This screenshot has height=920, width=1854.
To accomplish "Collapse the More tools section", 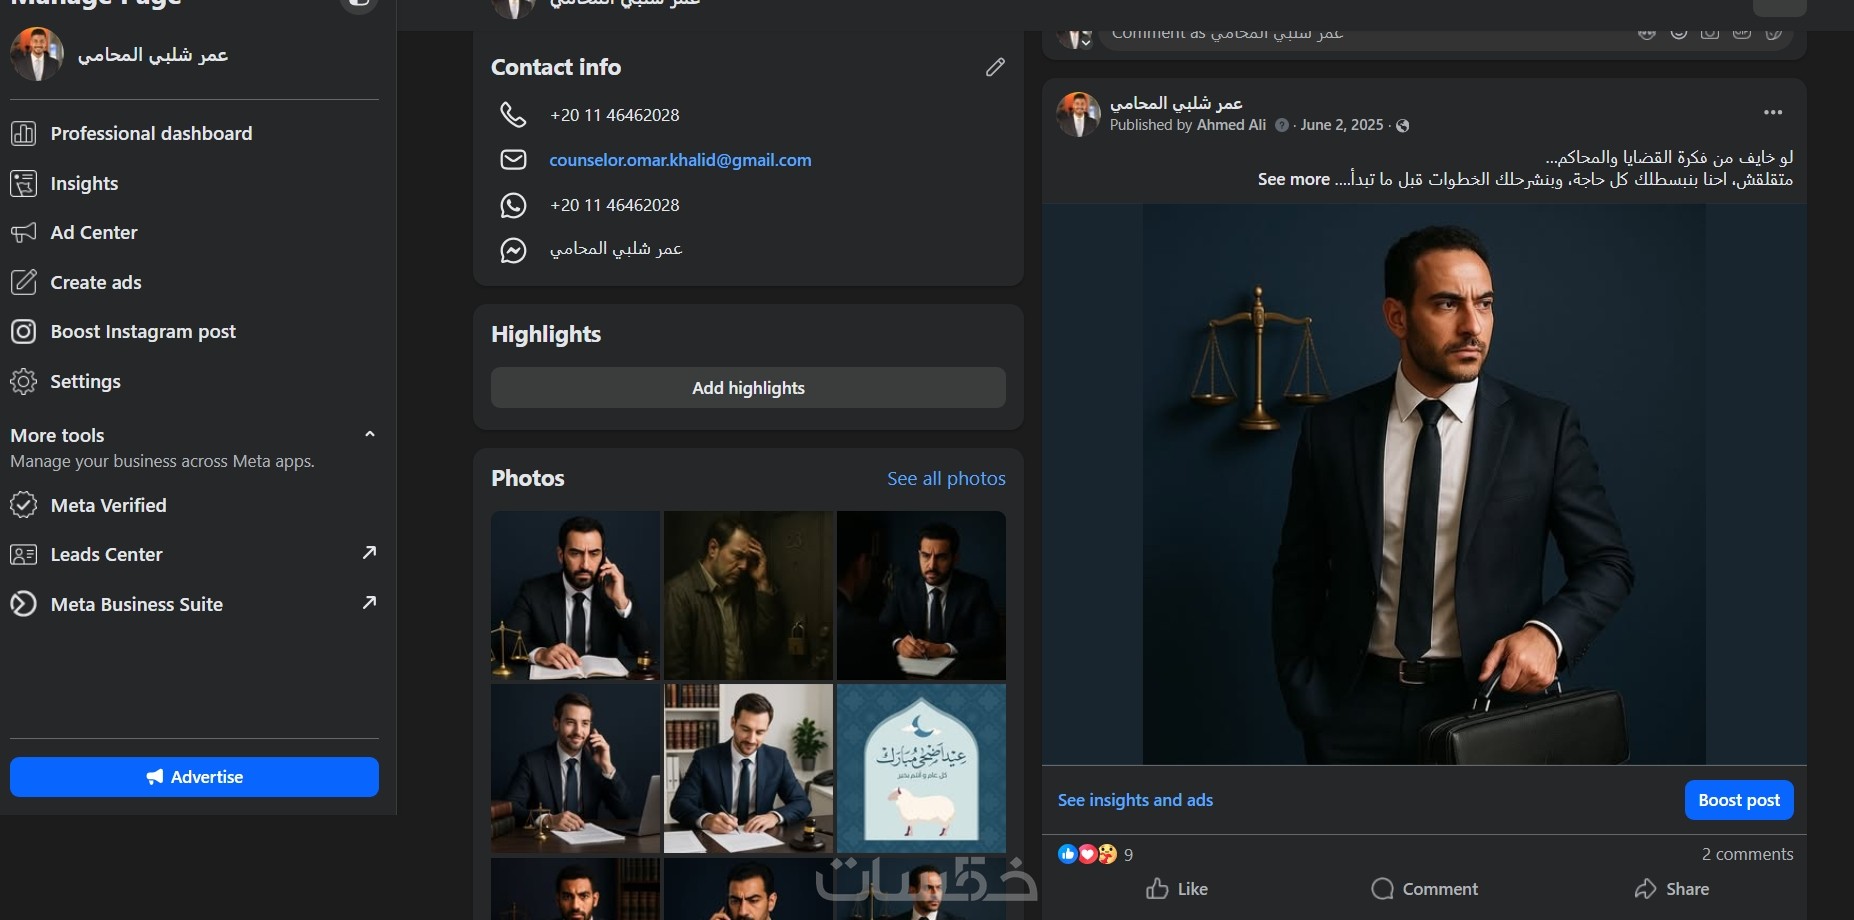I will pyautogui.click(x=370, y=434).
